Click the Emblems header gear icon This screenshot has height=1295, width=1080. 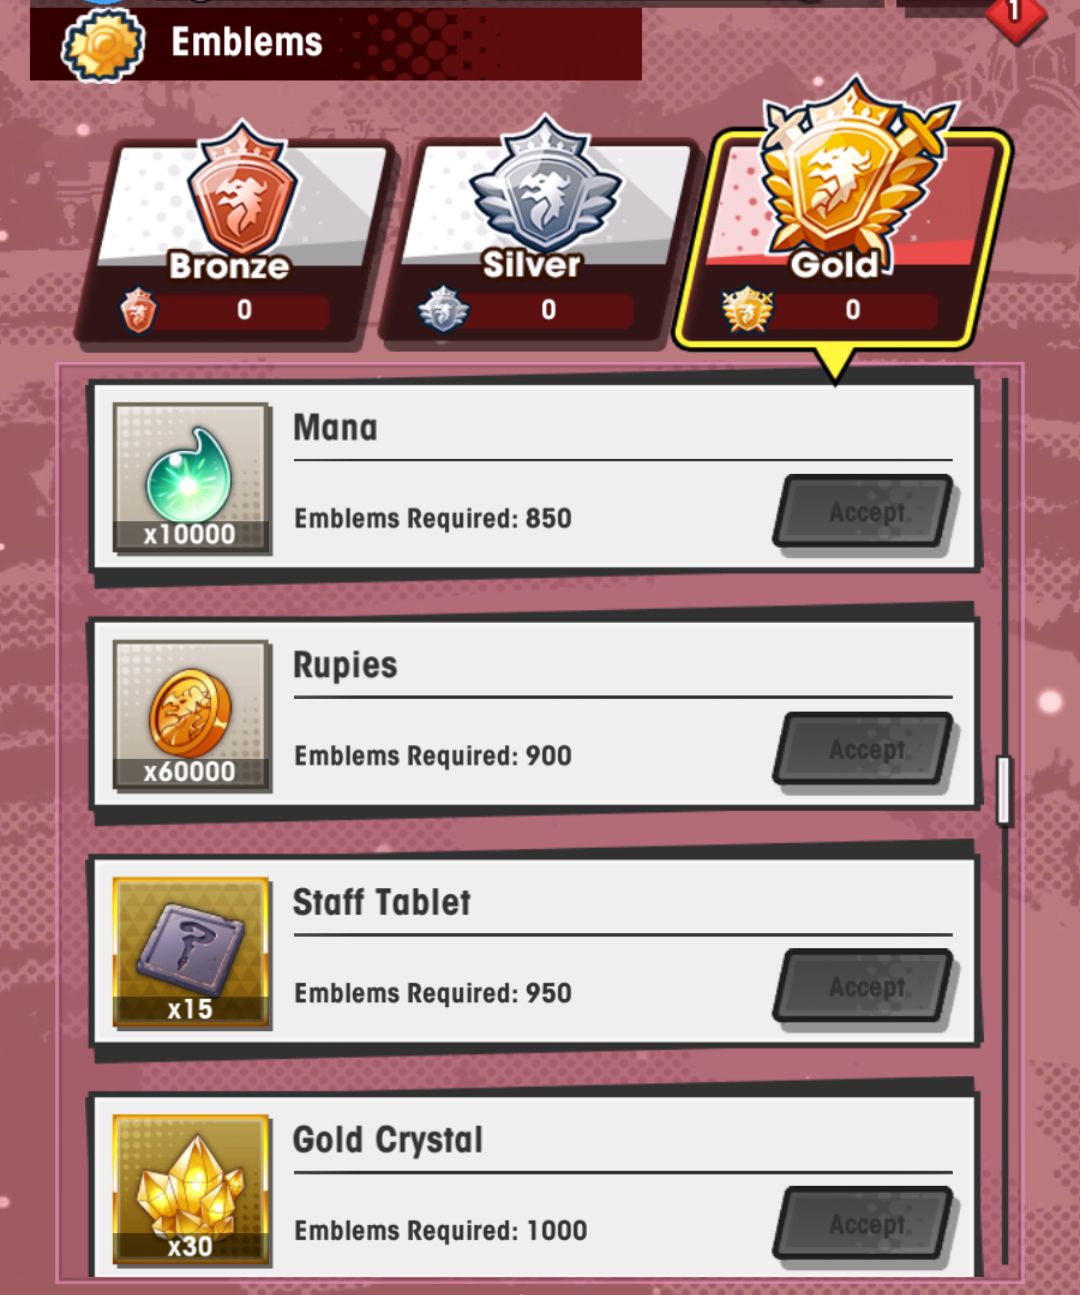click(102, 44)
